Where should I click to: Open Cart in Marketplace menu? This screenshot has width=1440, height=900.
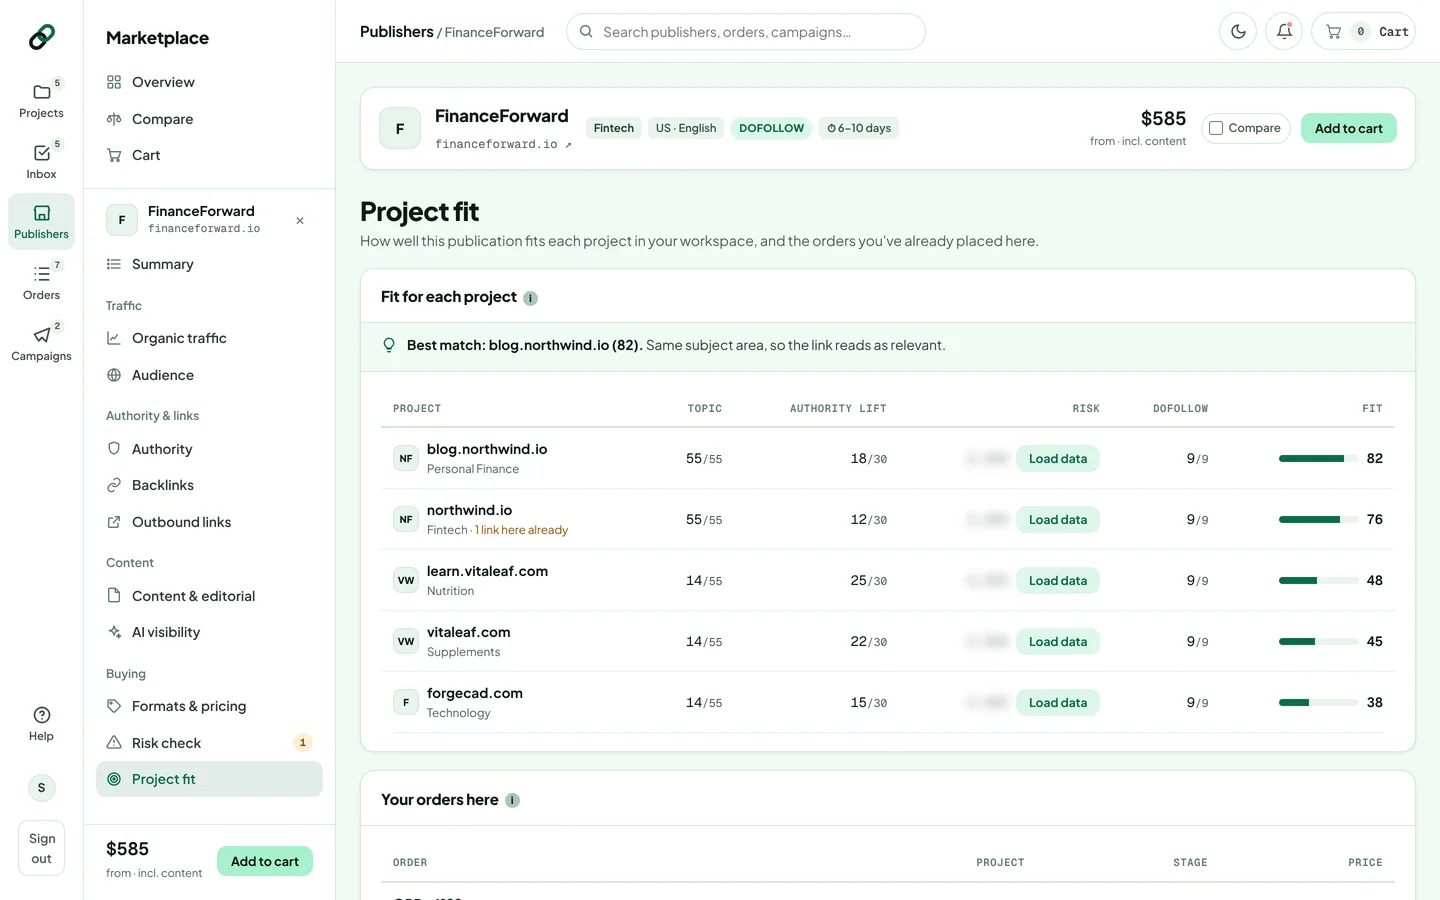pos(209,155)
